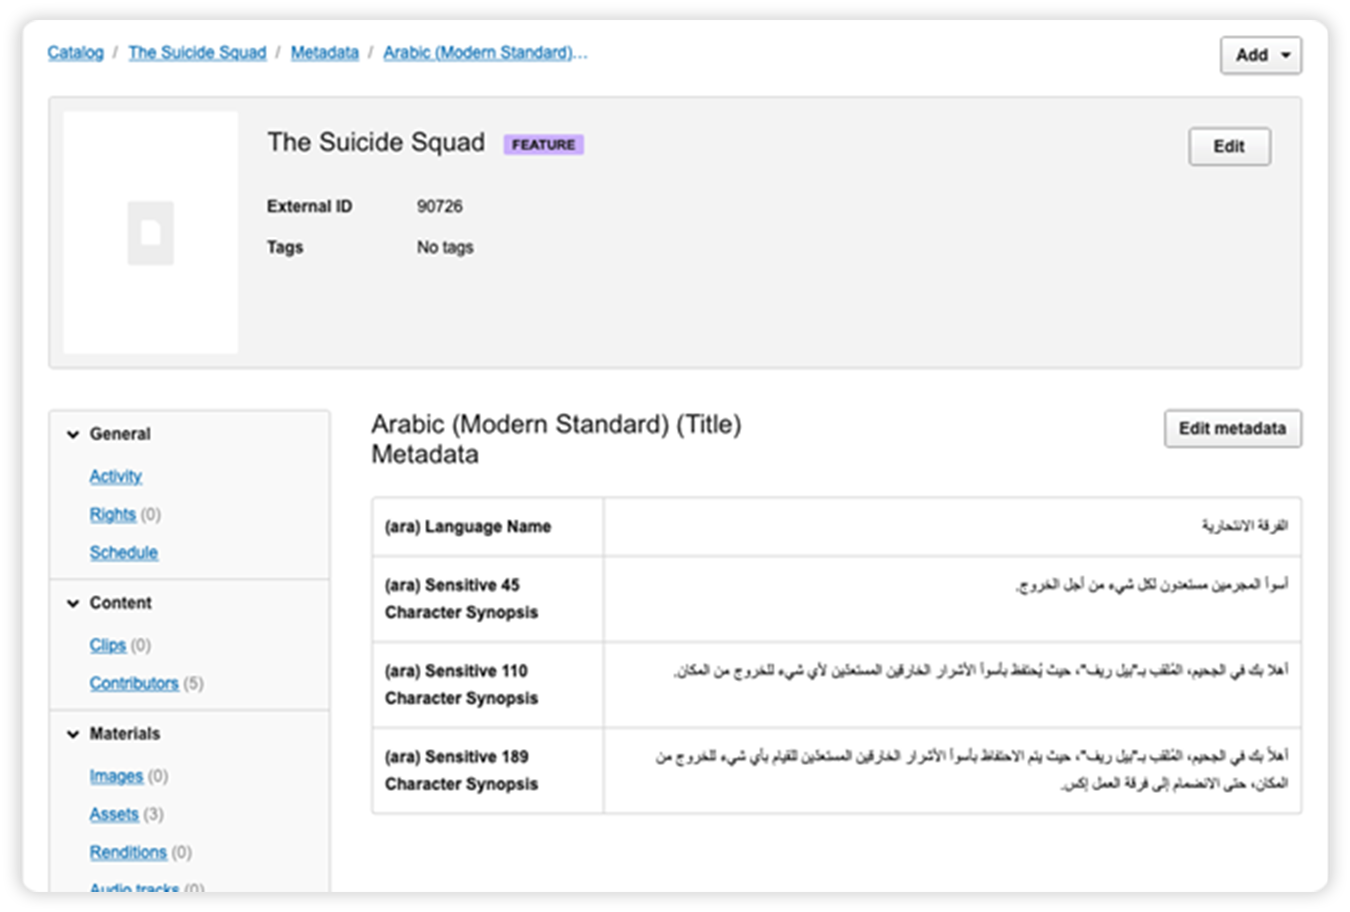
Task: Click the FEATURE type badge
Action: pyautogui.click(x=543, y=144)
